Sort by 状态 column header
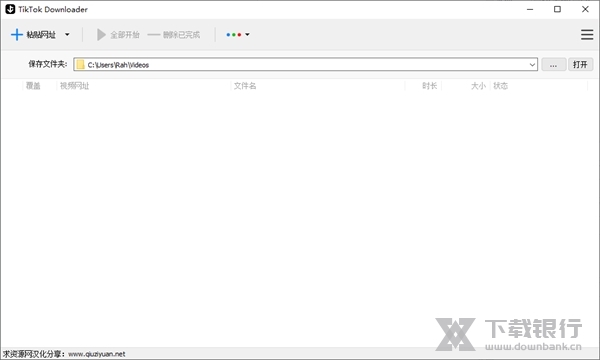This screenshot has height=360, width=600. (x=501, y=86)
